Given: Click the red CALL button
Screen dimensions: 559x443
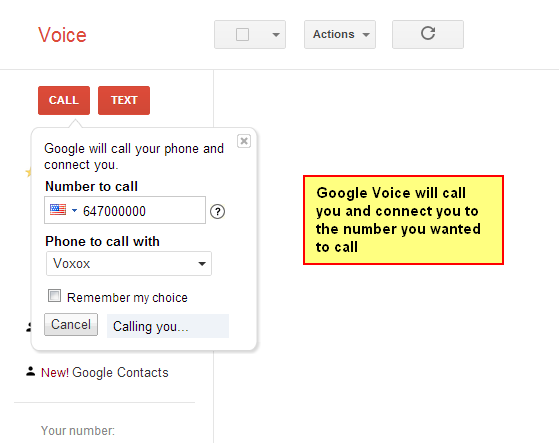Looking at the screenshot, I should [x=64, y=100].
